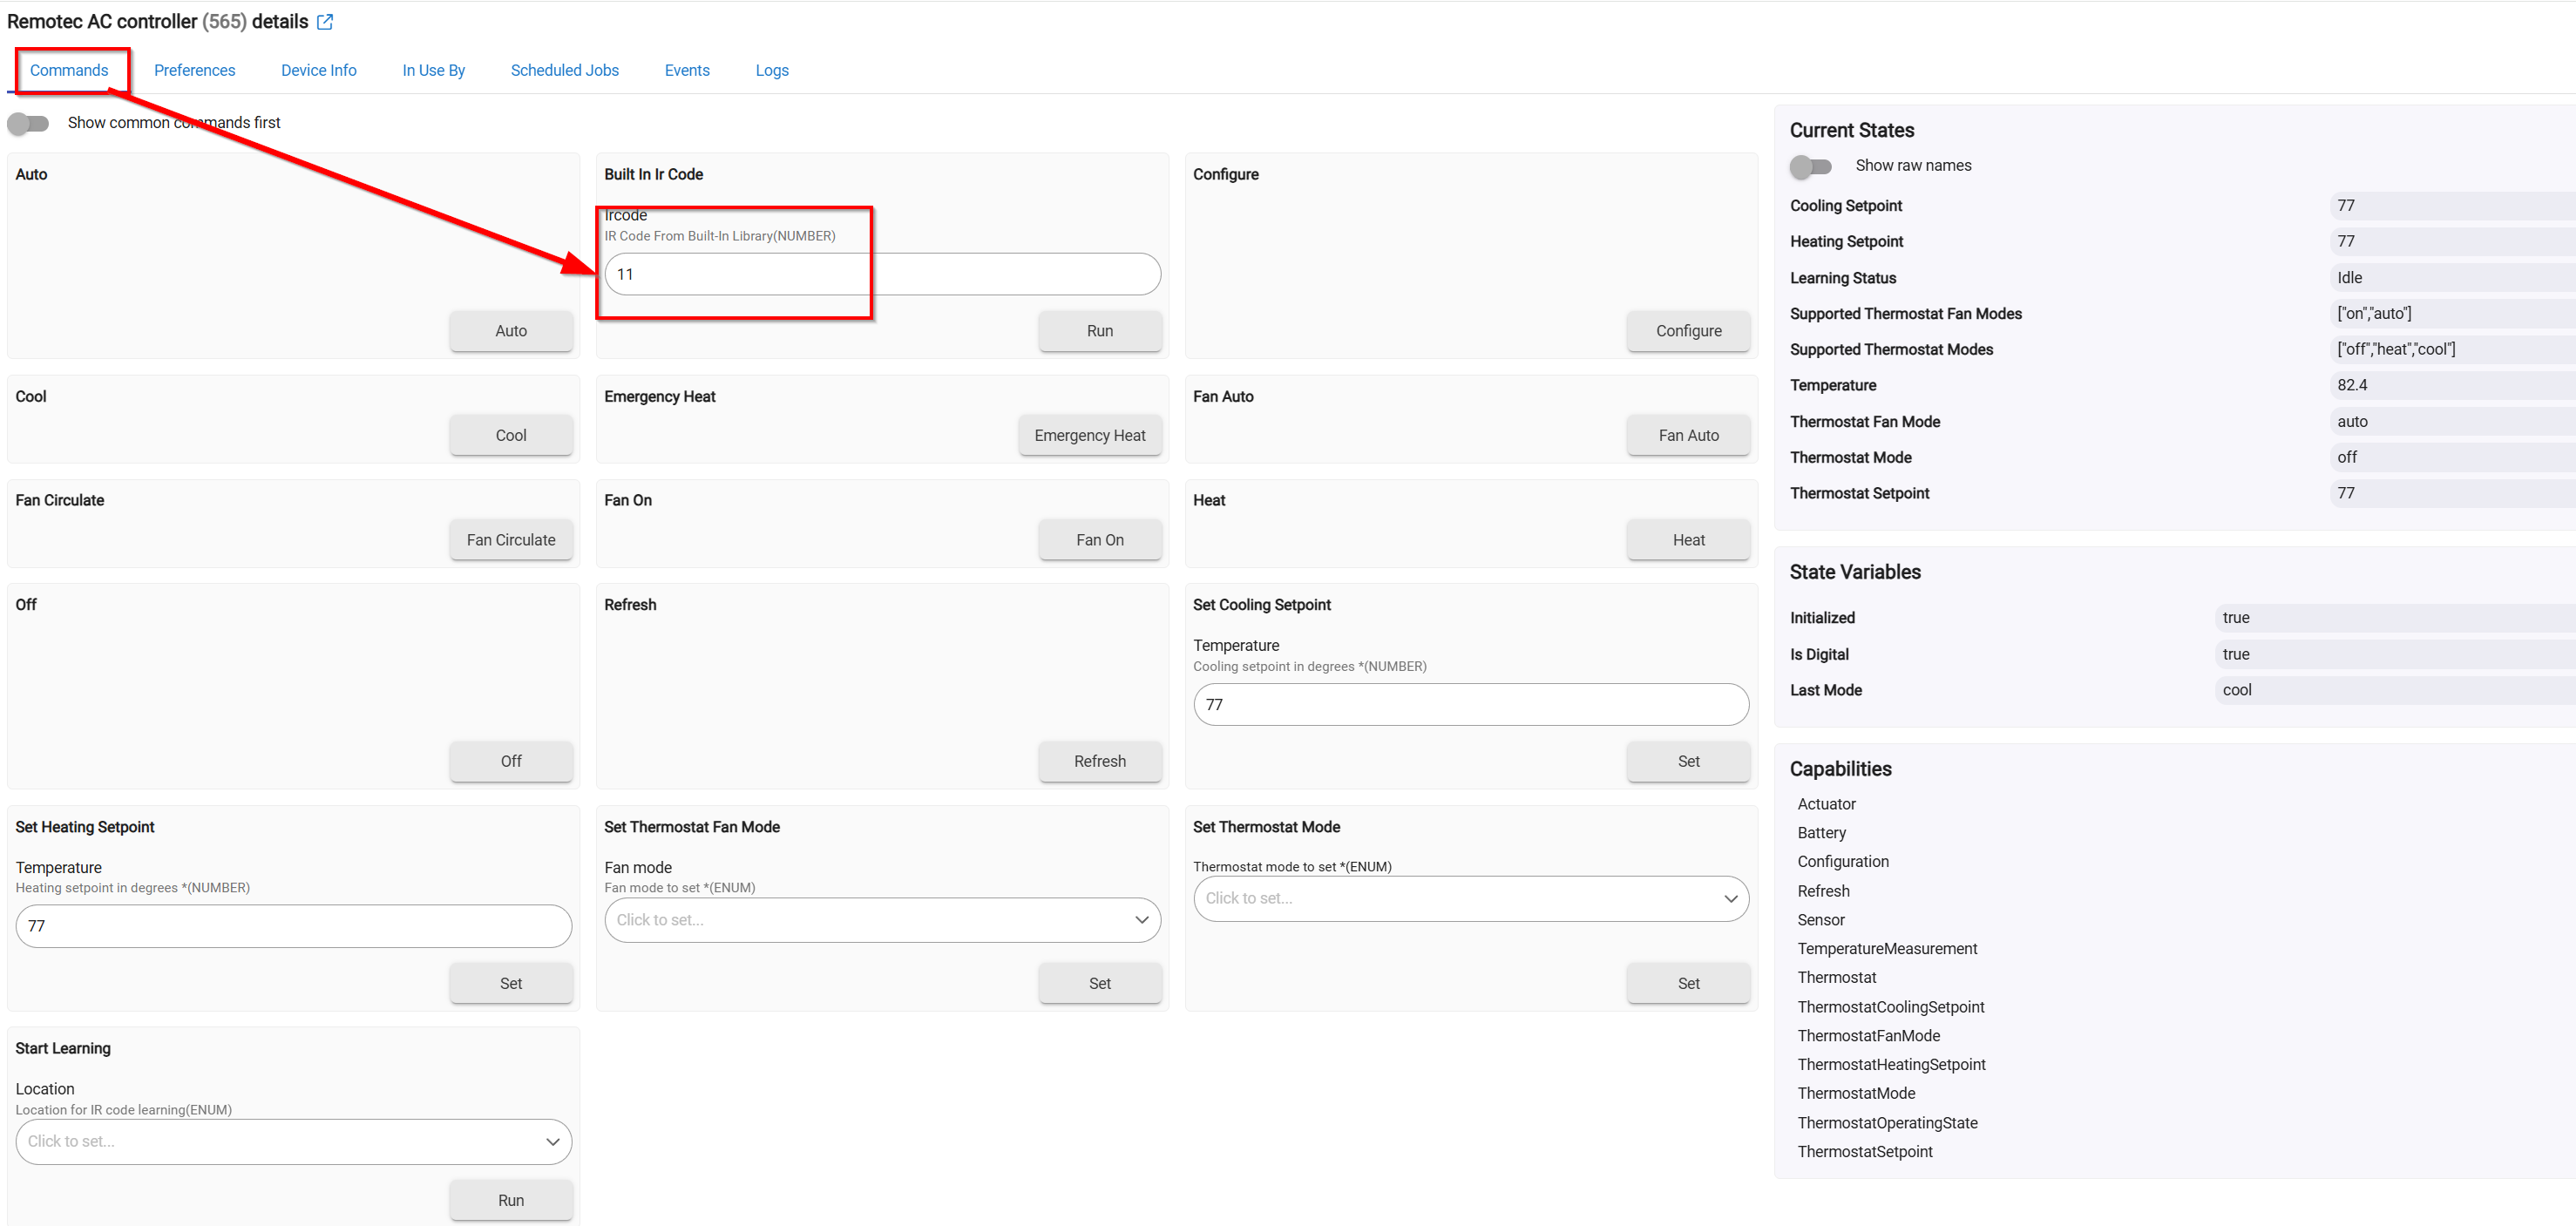The image size is (2576, 1226).
Task: Go to the Scheduled Jobs tab
Action: (565, 70)
